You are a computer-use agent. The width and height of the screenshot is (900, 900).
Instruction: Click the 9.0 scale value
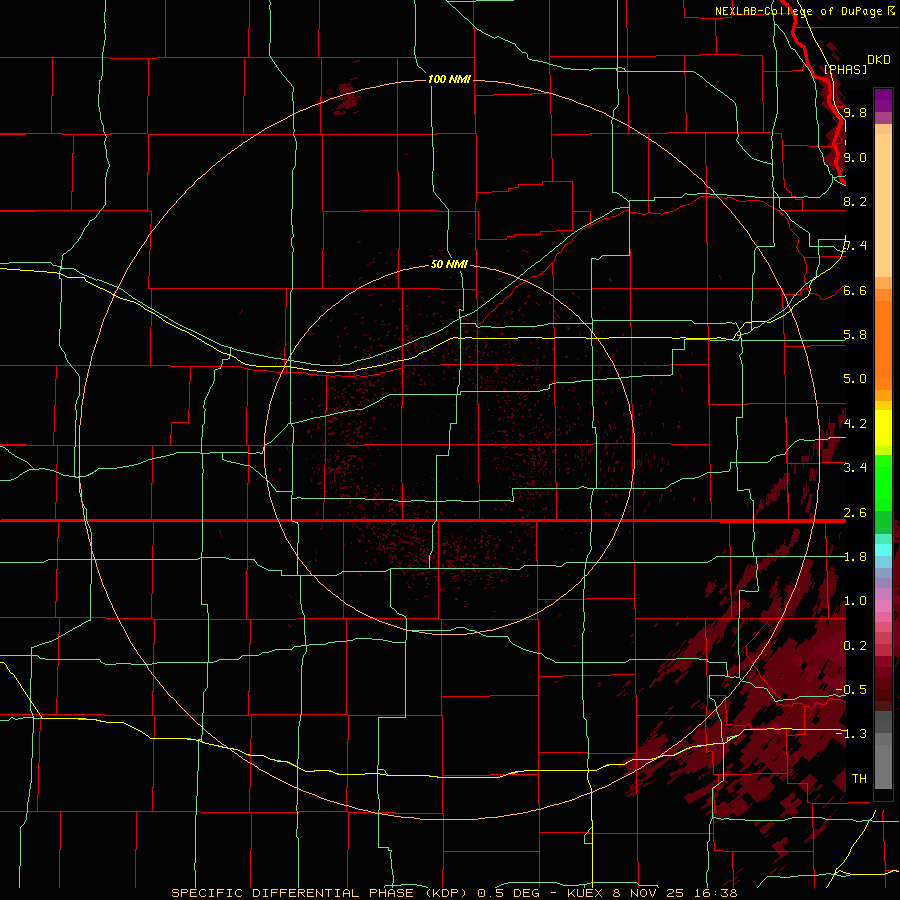click(x=855, y=157)
